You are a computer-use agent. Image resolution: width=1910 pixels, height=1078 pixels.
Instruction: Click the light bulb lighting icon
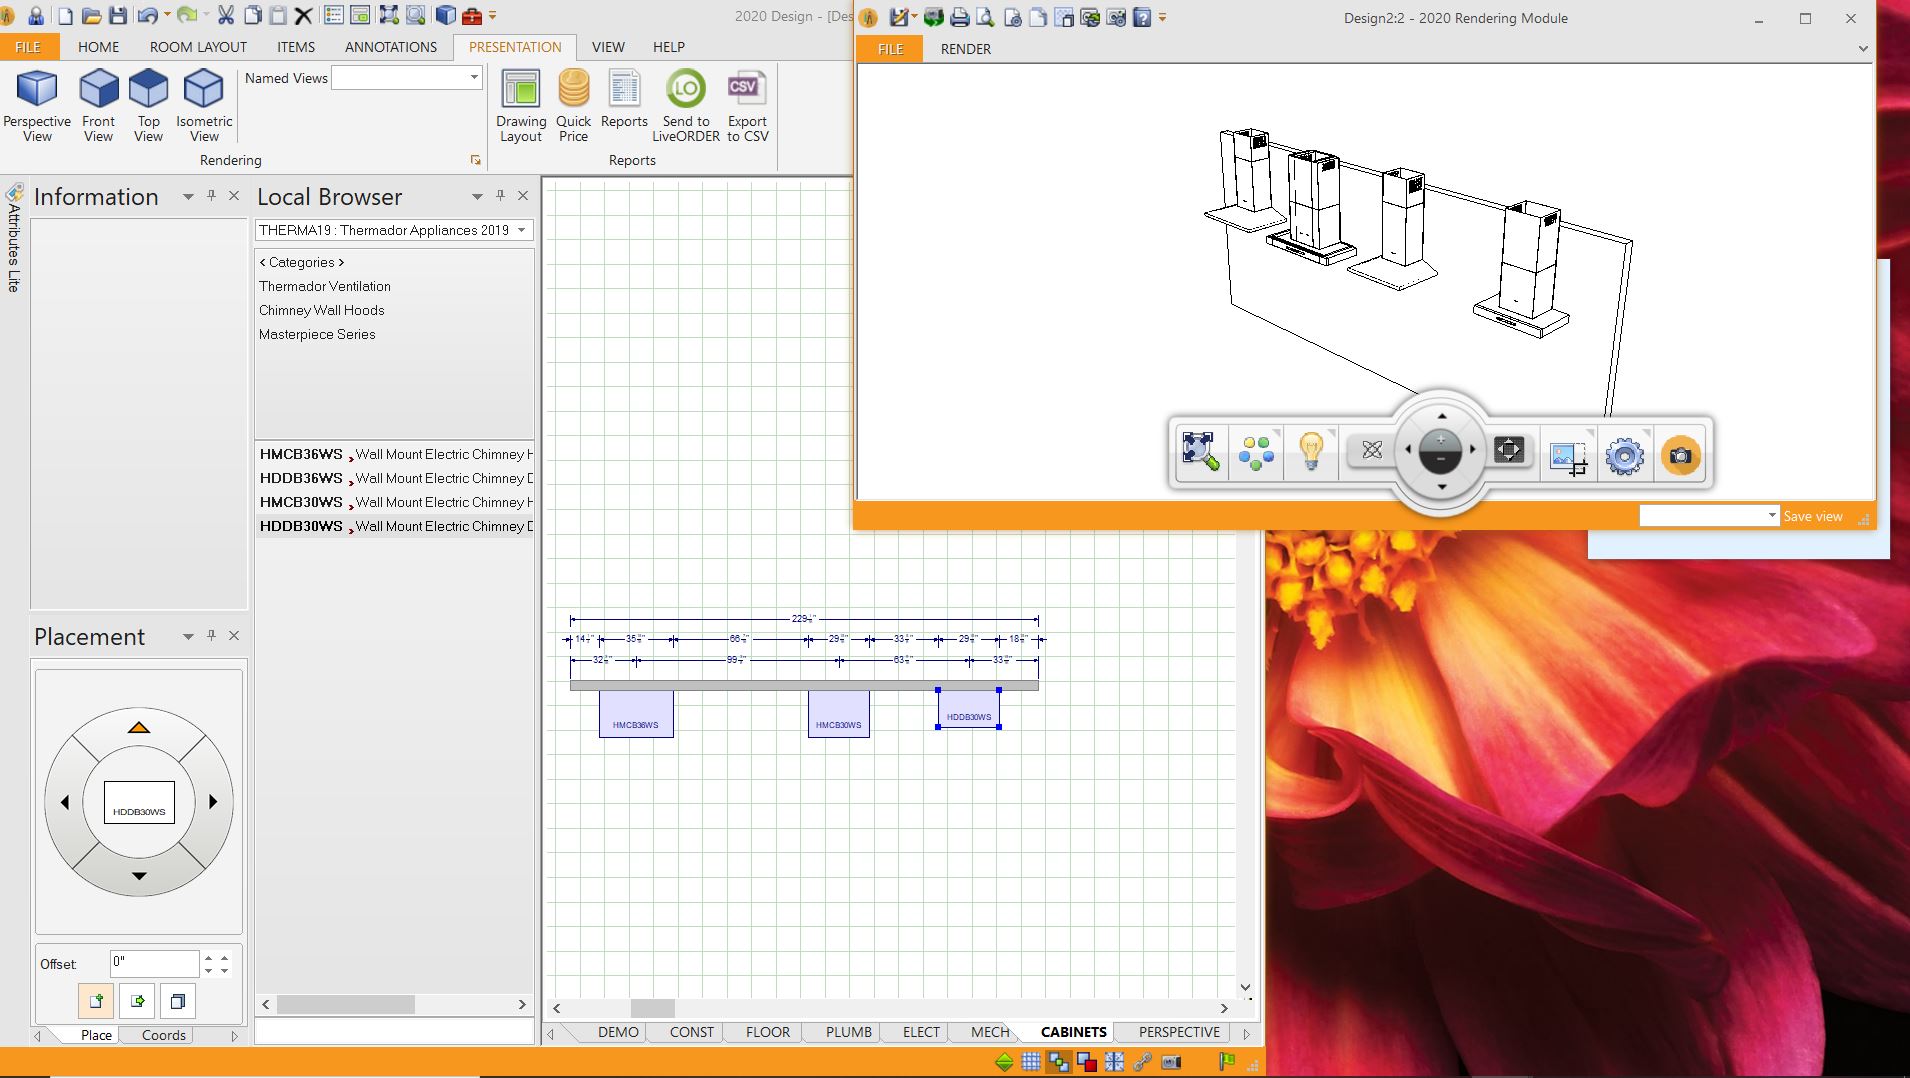1310,453
